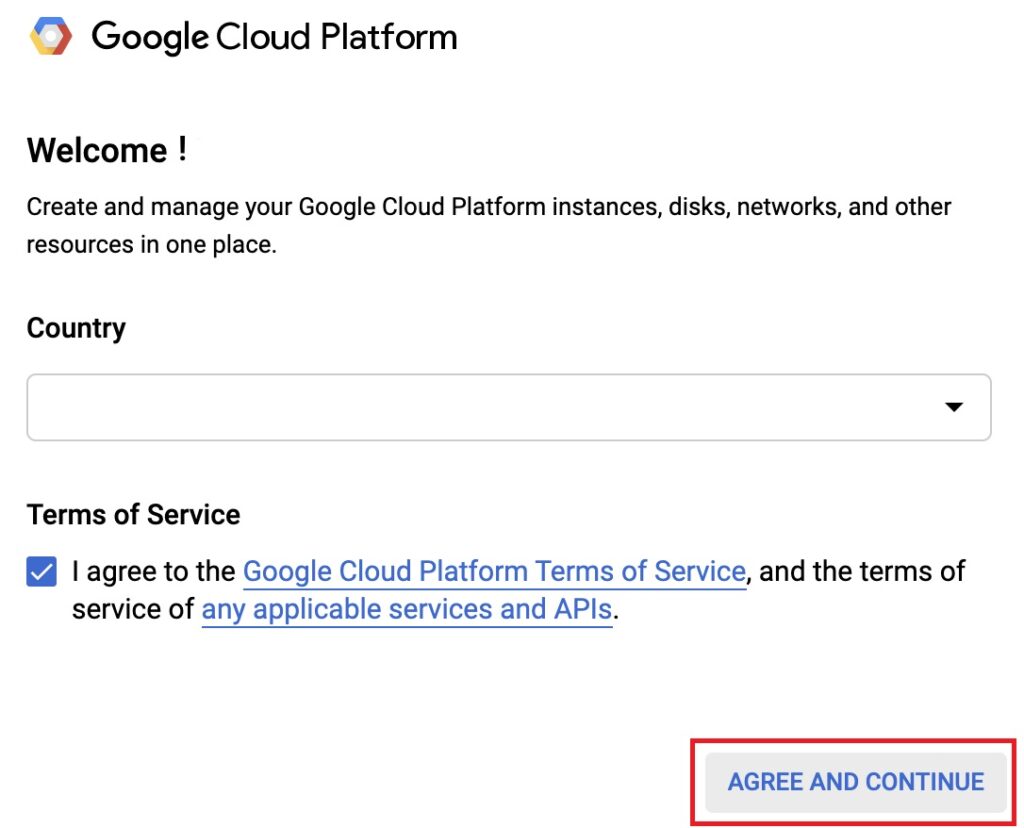Uncheck the Terms of Service agreement checkbox
The image size is (1024, 828).
coord(41,572)
